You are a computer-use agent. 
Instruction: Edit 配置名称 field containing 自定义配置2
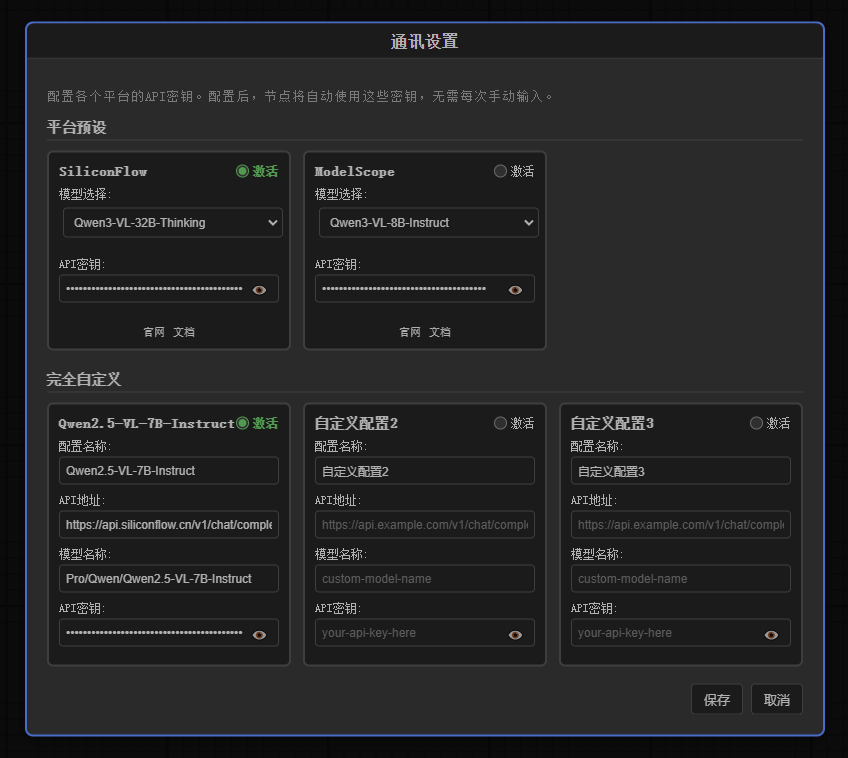[425, 470]
